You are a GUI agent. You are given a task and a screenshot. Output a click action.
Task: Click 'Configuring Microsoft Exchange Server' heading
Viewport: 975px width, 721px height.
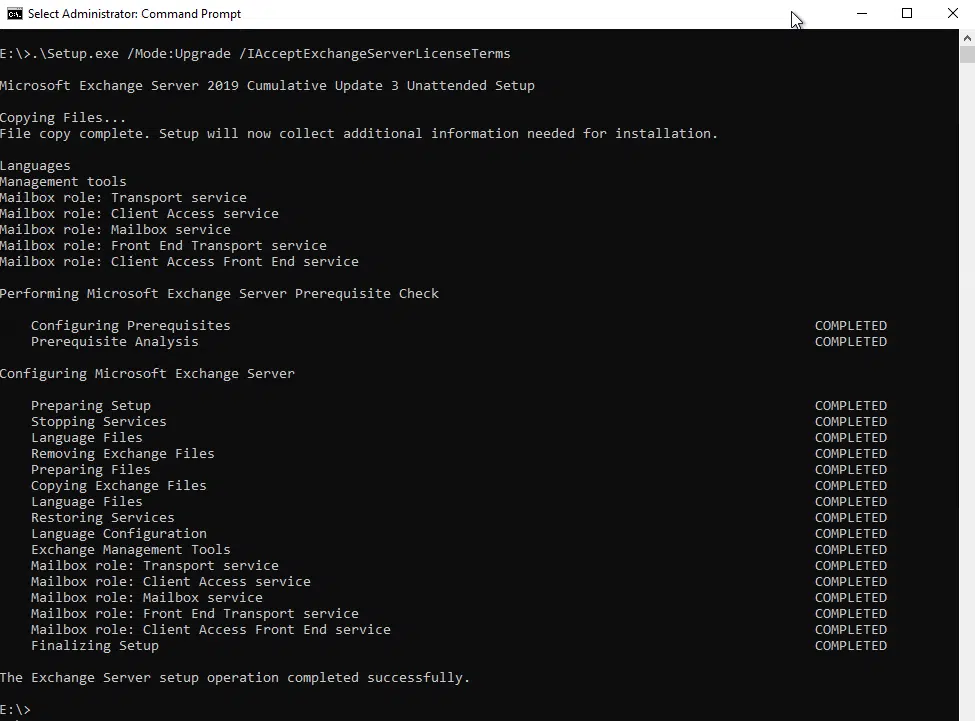coord(147,374)
